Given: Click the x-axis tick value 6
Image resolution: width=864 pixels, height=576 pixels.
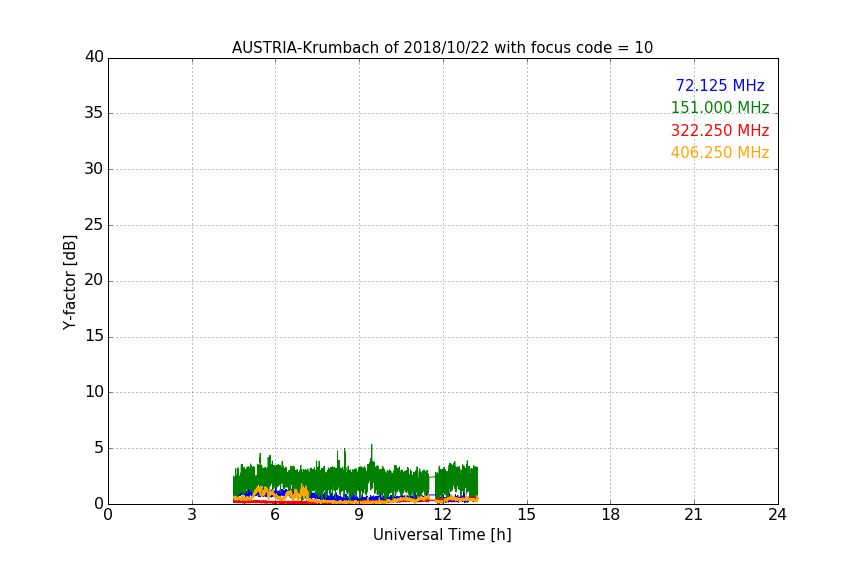Looking at the screenshot, I should click(275, 515).
